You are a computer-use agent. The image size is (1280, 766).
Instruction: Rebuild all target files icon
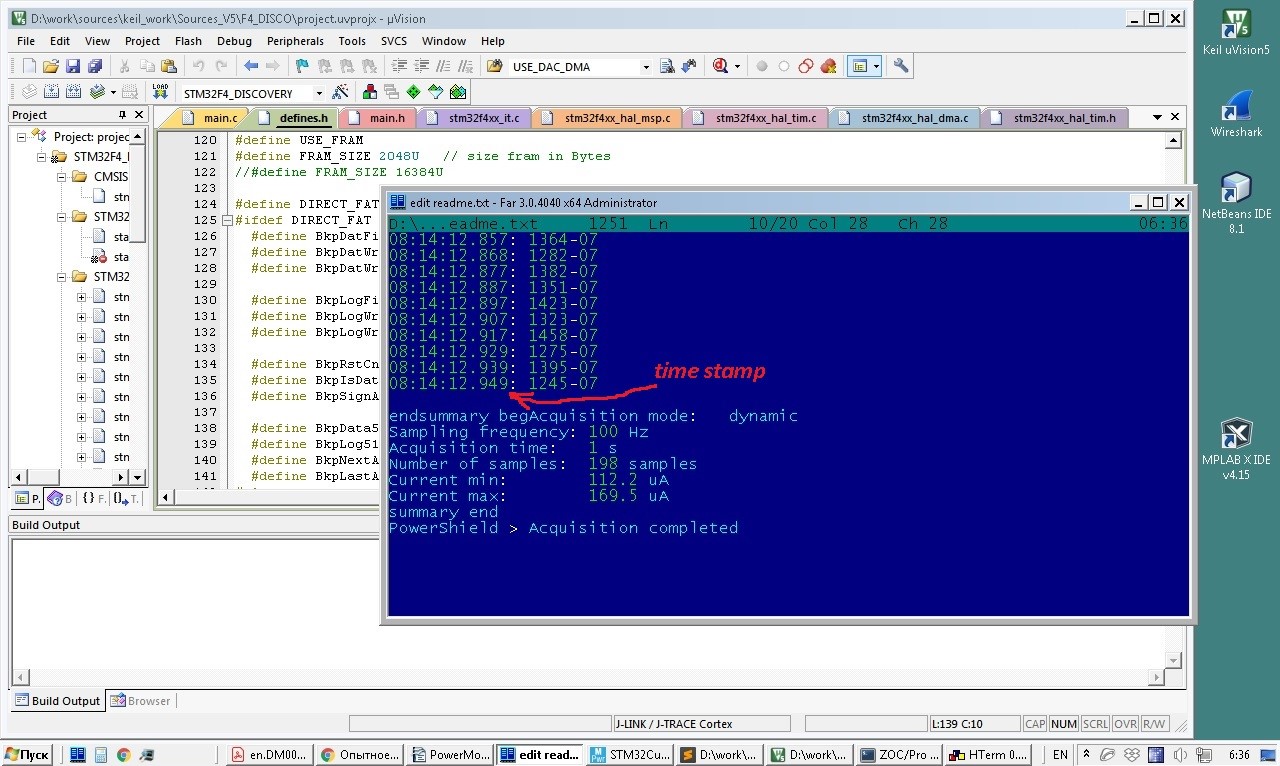(x=73, y=92)
